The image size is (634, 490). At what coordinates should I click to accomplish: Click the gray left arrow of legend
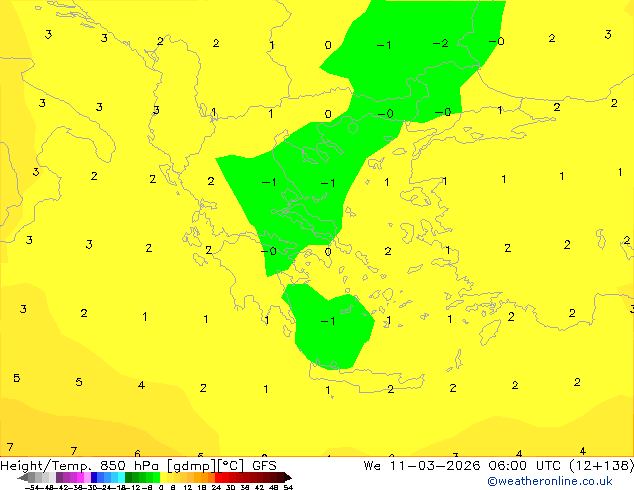coord(23,478)
